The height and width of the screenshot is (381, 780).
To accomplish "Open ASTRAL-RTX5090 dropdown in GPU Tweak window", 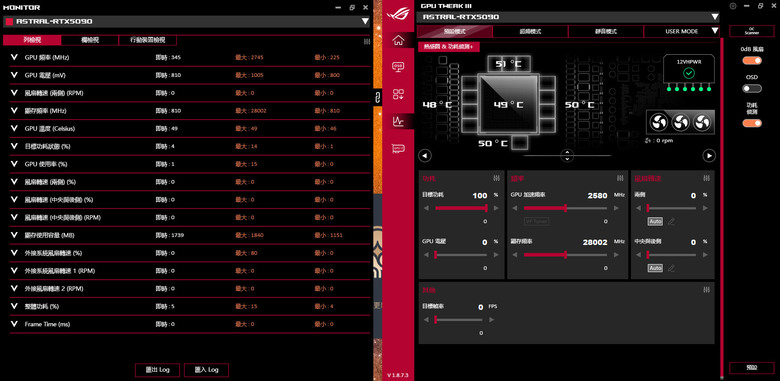I will click(715, 17).
